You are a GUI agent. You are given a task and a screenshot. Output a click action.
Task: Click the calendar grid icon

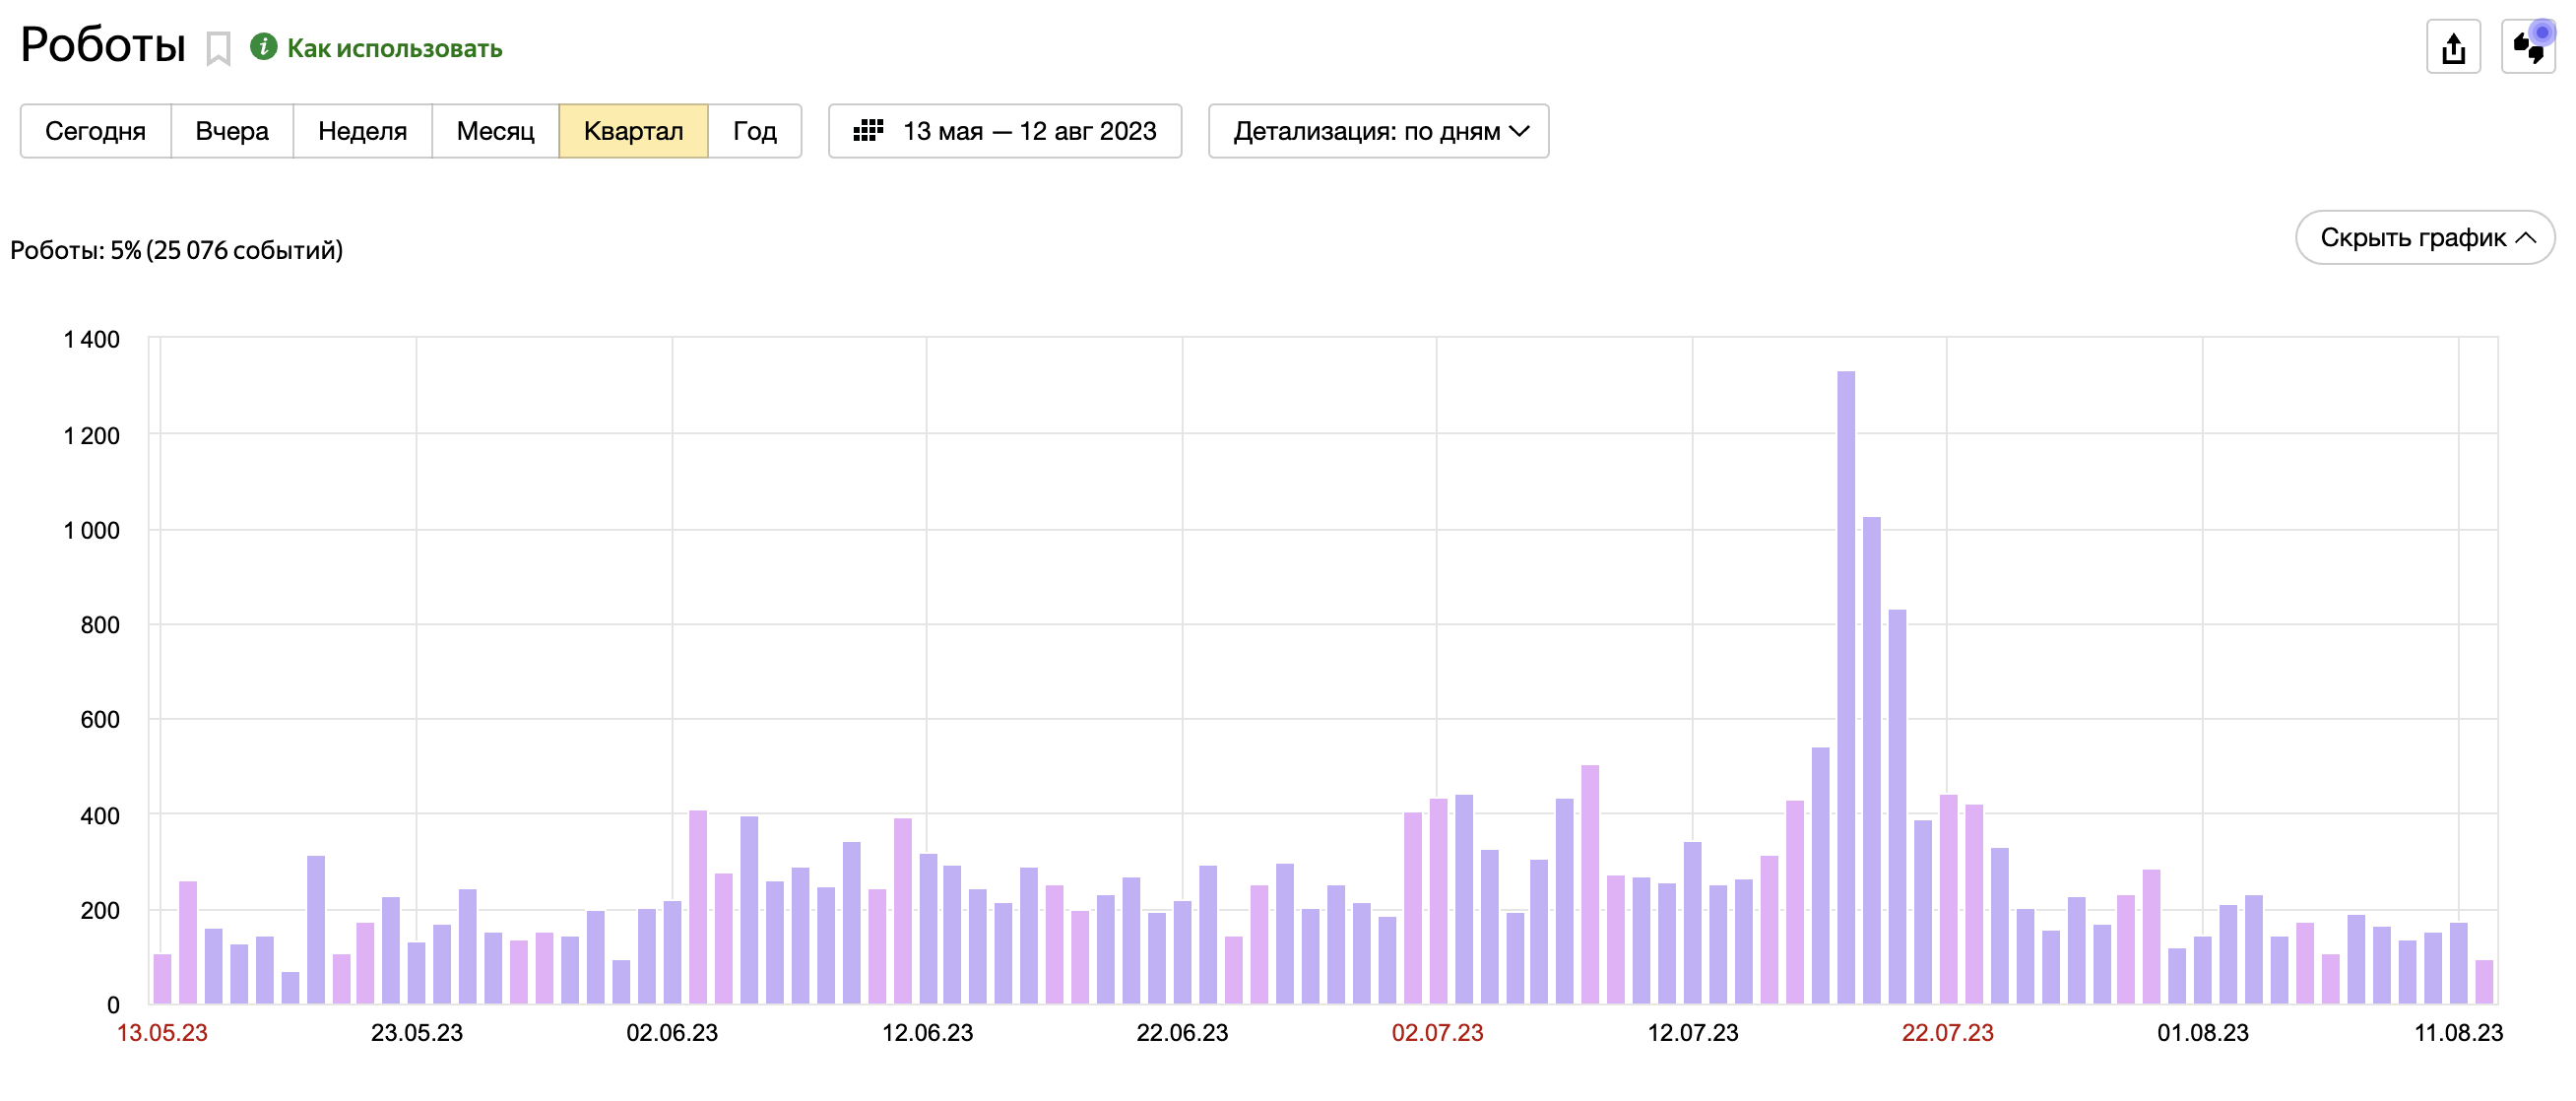point(868,131)
